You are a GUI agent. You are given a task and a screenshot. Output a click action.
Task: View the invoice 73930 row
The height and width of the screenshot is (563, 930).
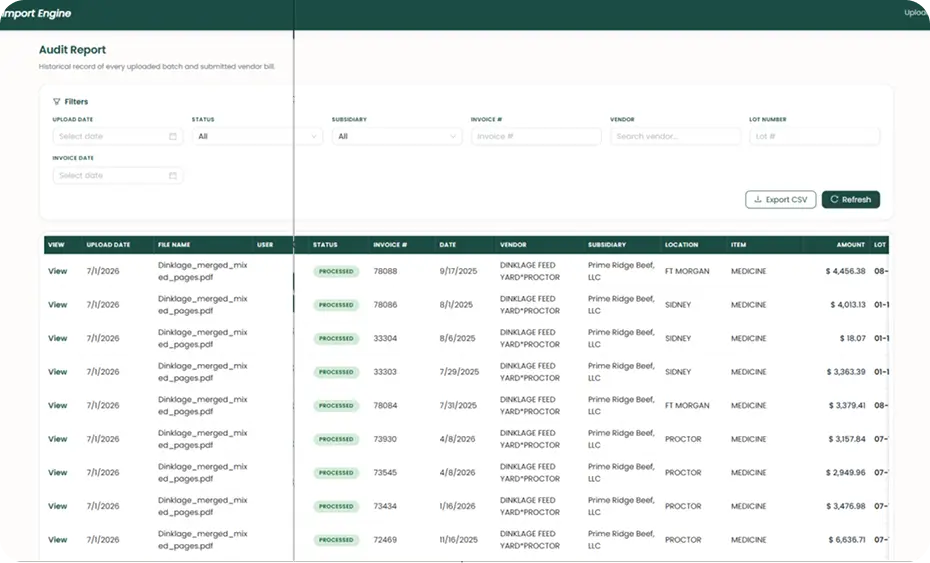(x=58, y=439)
